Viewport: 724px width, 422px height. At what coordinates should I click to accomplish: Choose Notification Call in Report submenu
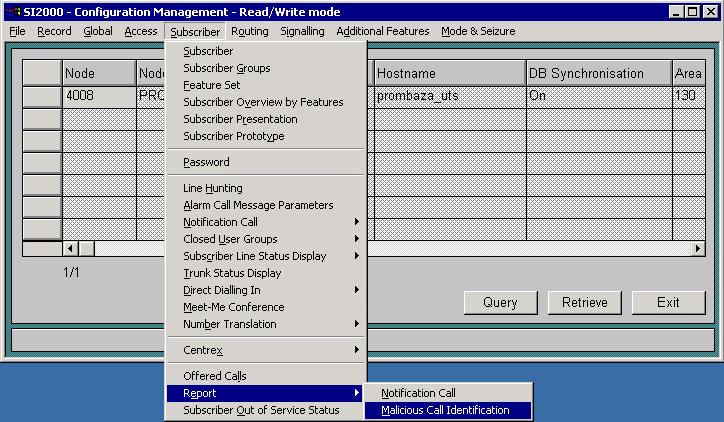pos(418,393)
